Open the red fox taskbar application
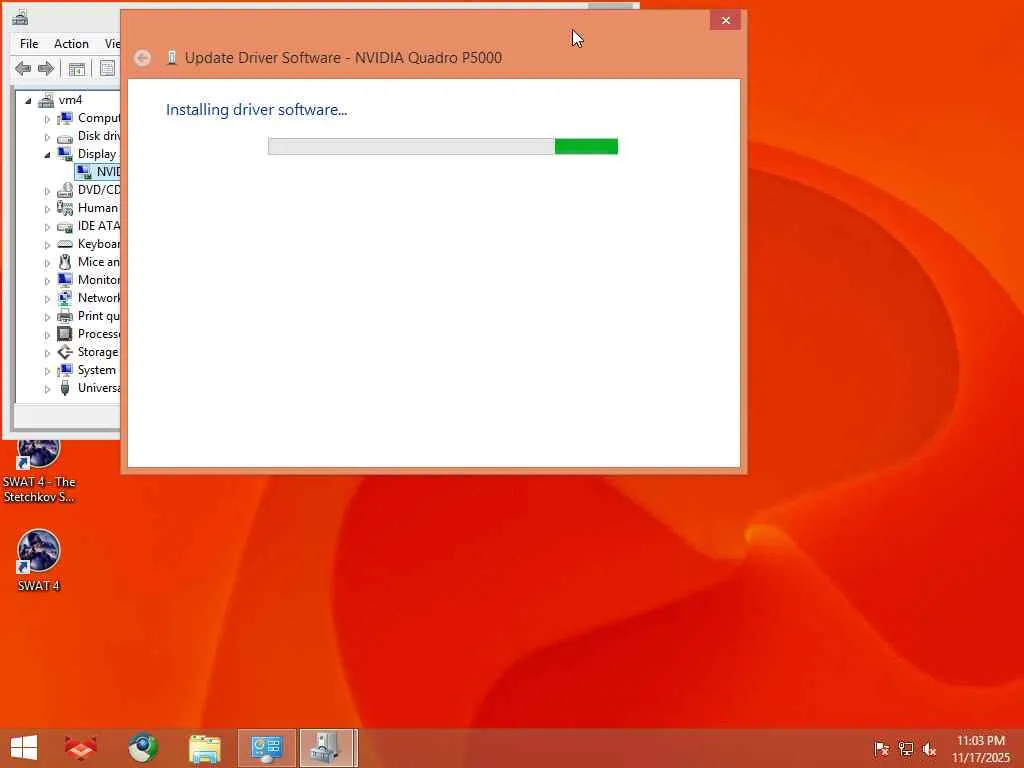This screenshot has width=1024, height=768. 81,748
